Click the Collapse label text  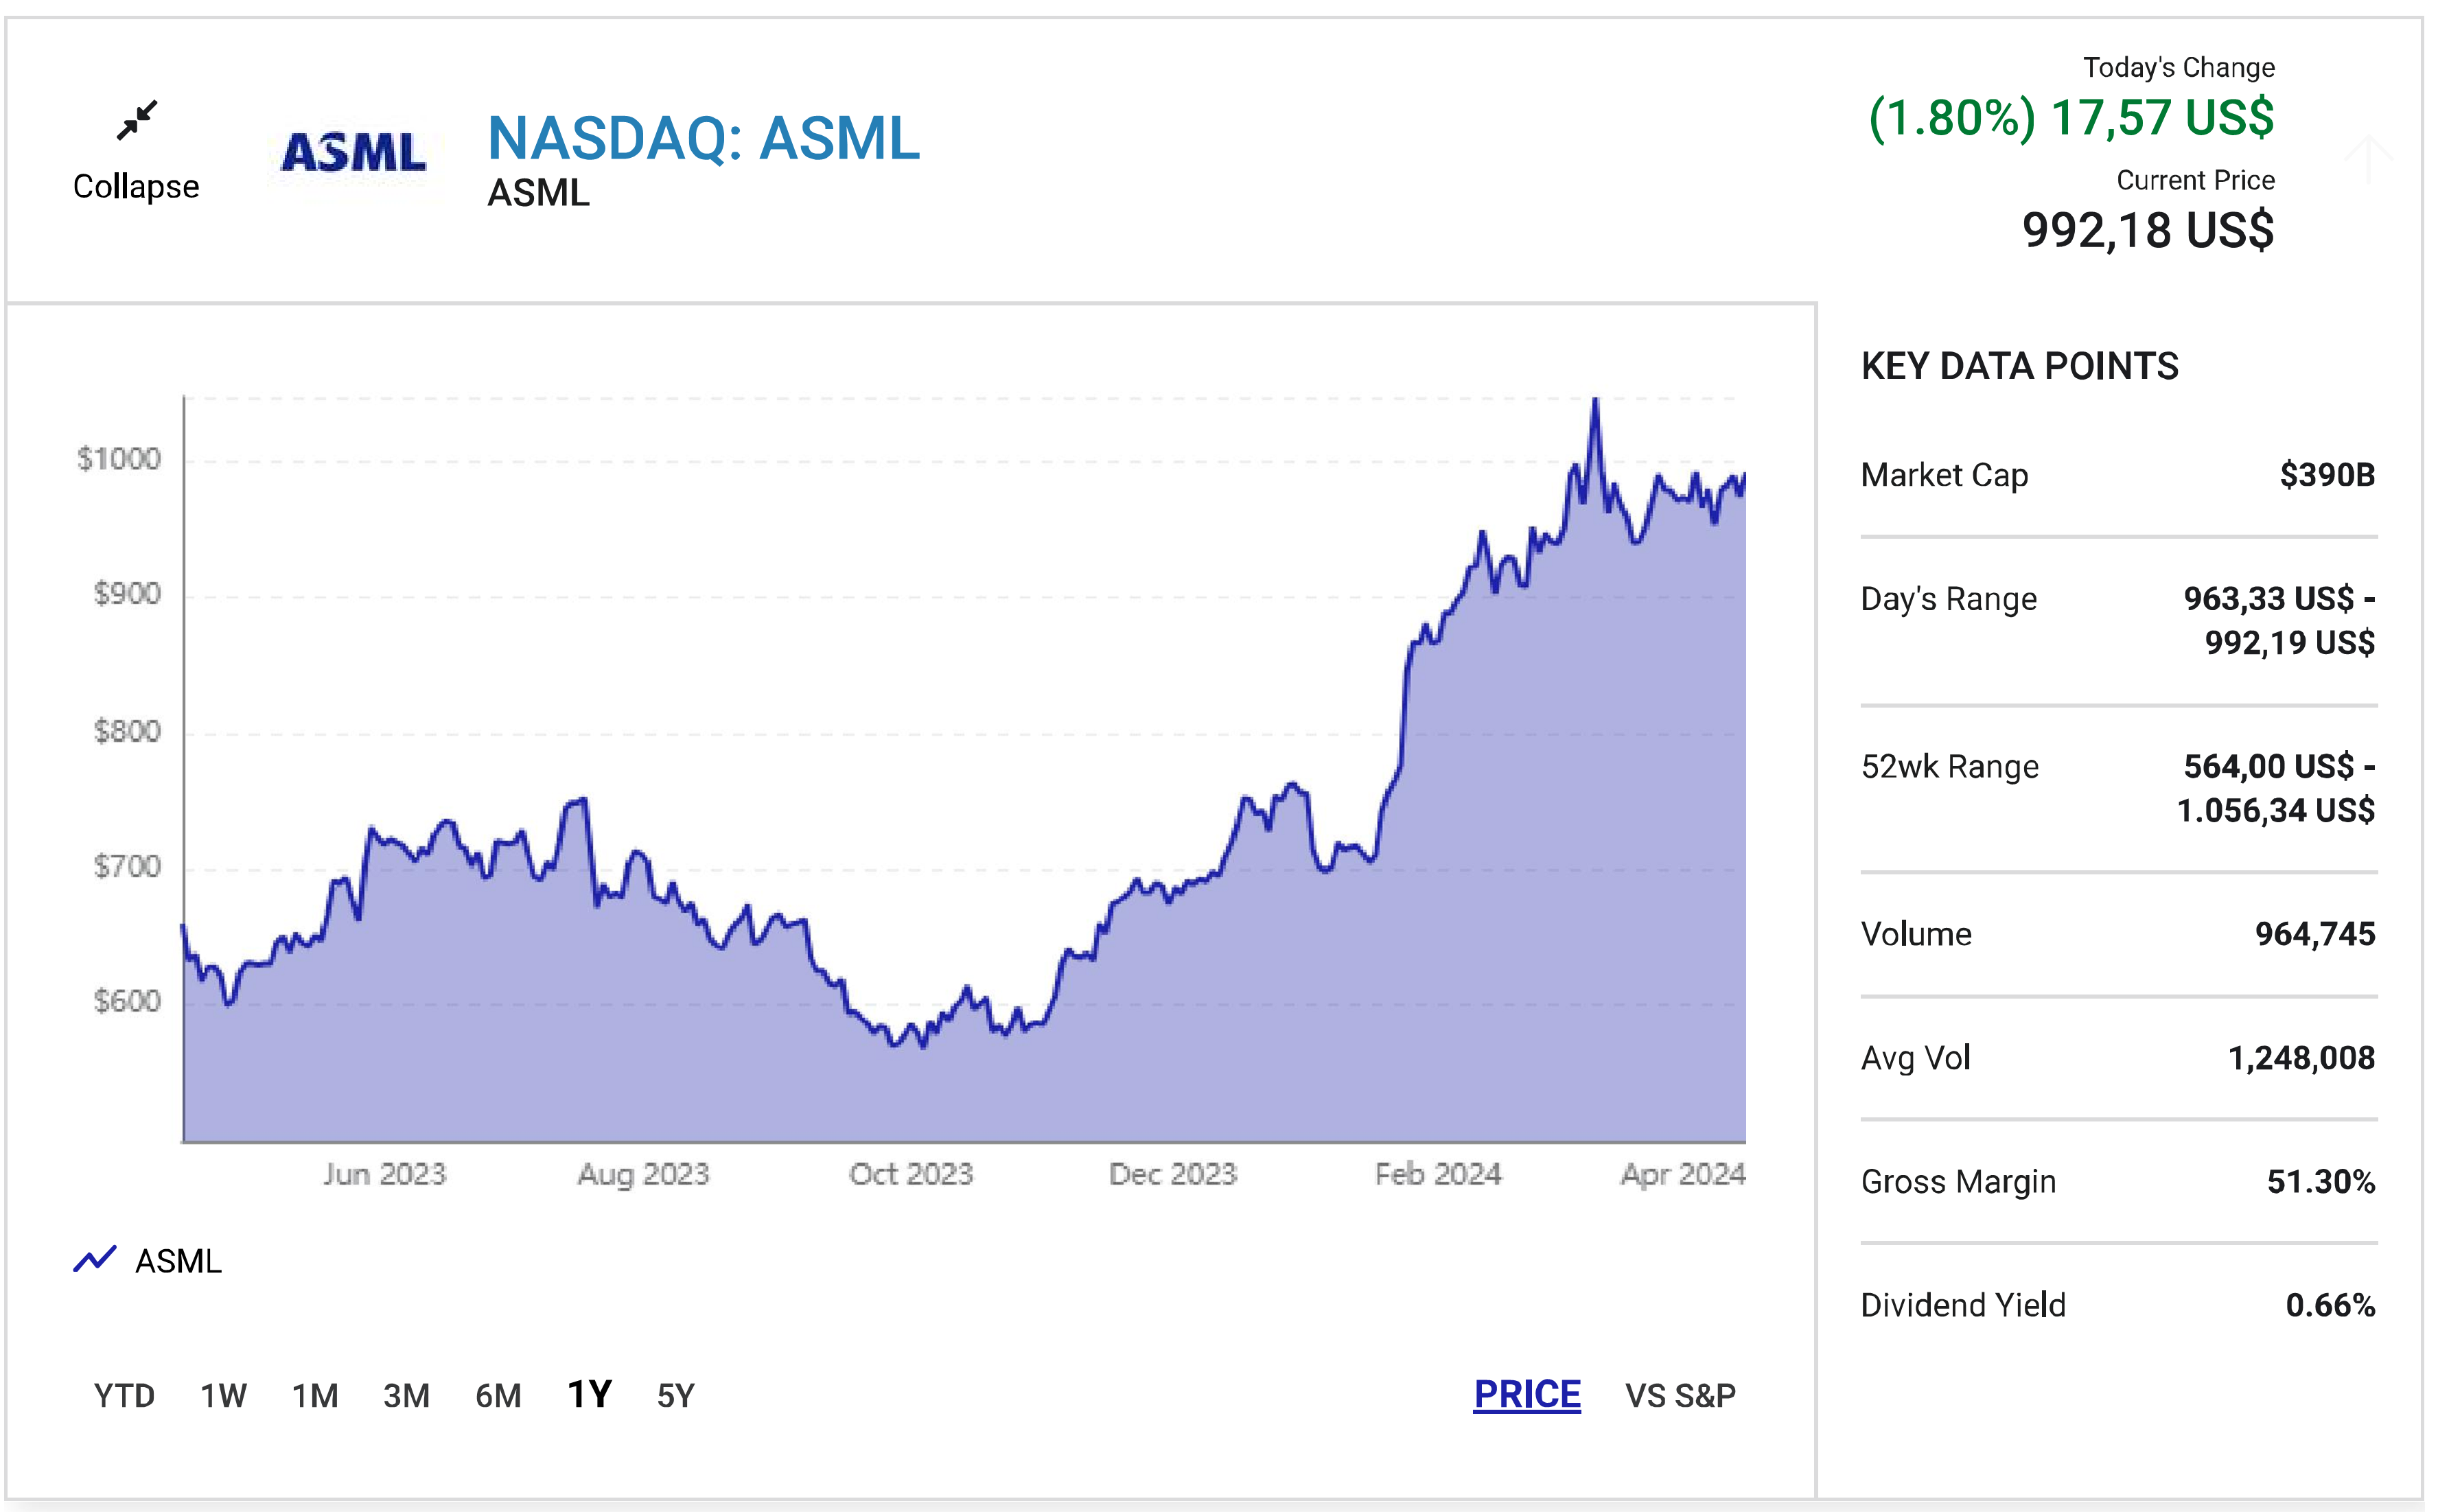click(x=136, y=187)
